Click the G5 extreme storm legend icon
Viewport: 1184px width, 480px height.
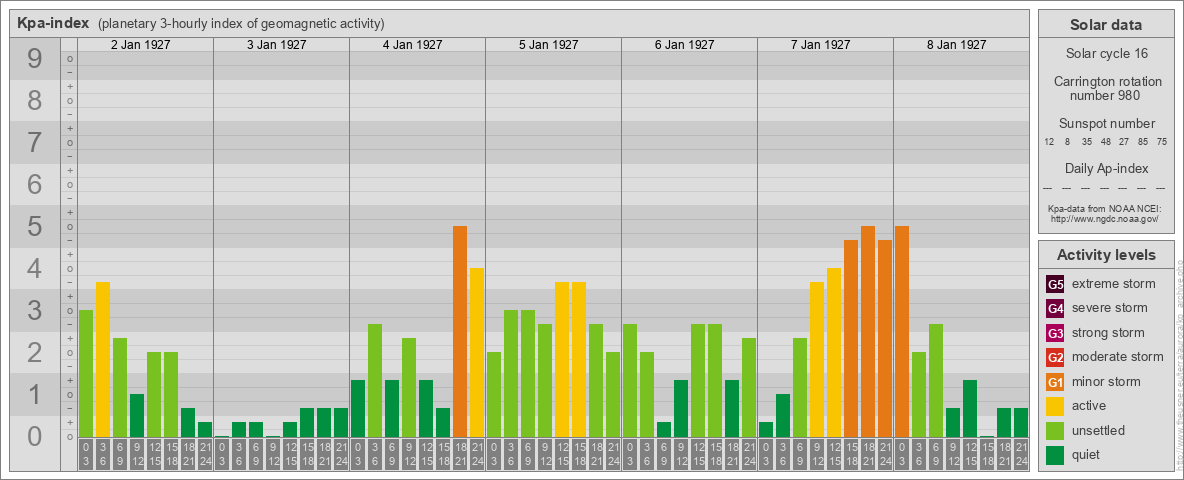[1055, 284]
